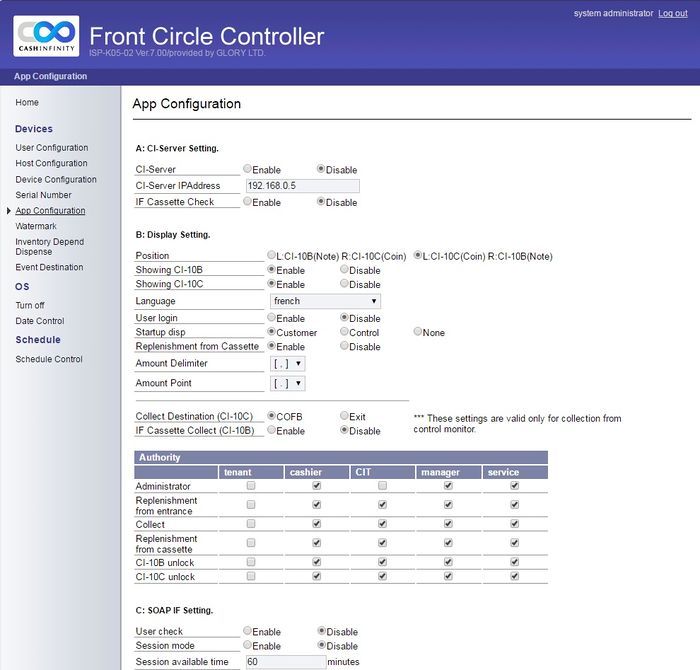Open the Amount Point dropdown

click(x=288, y=383)
